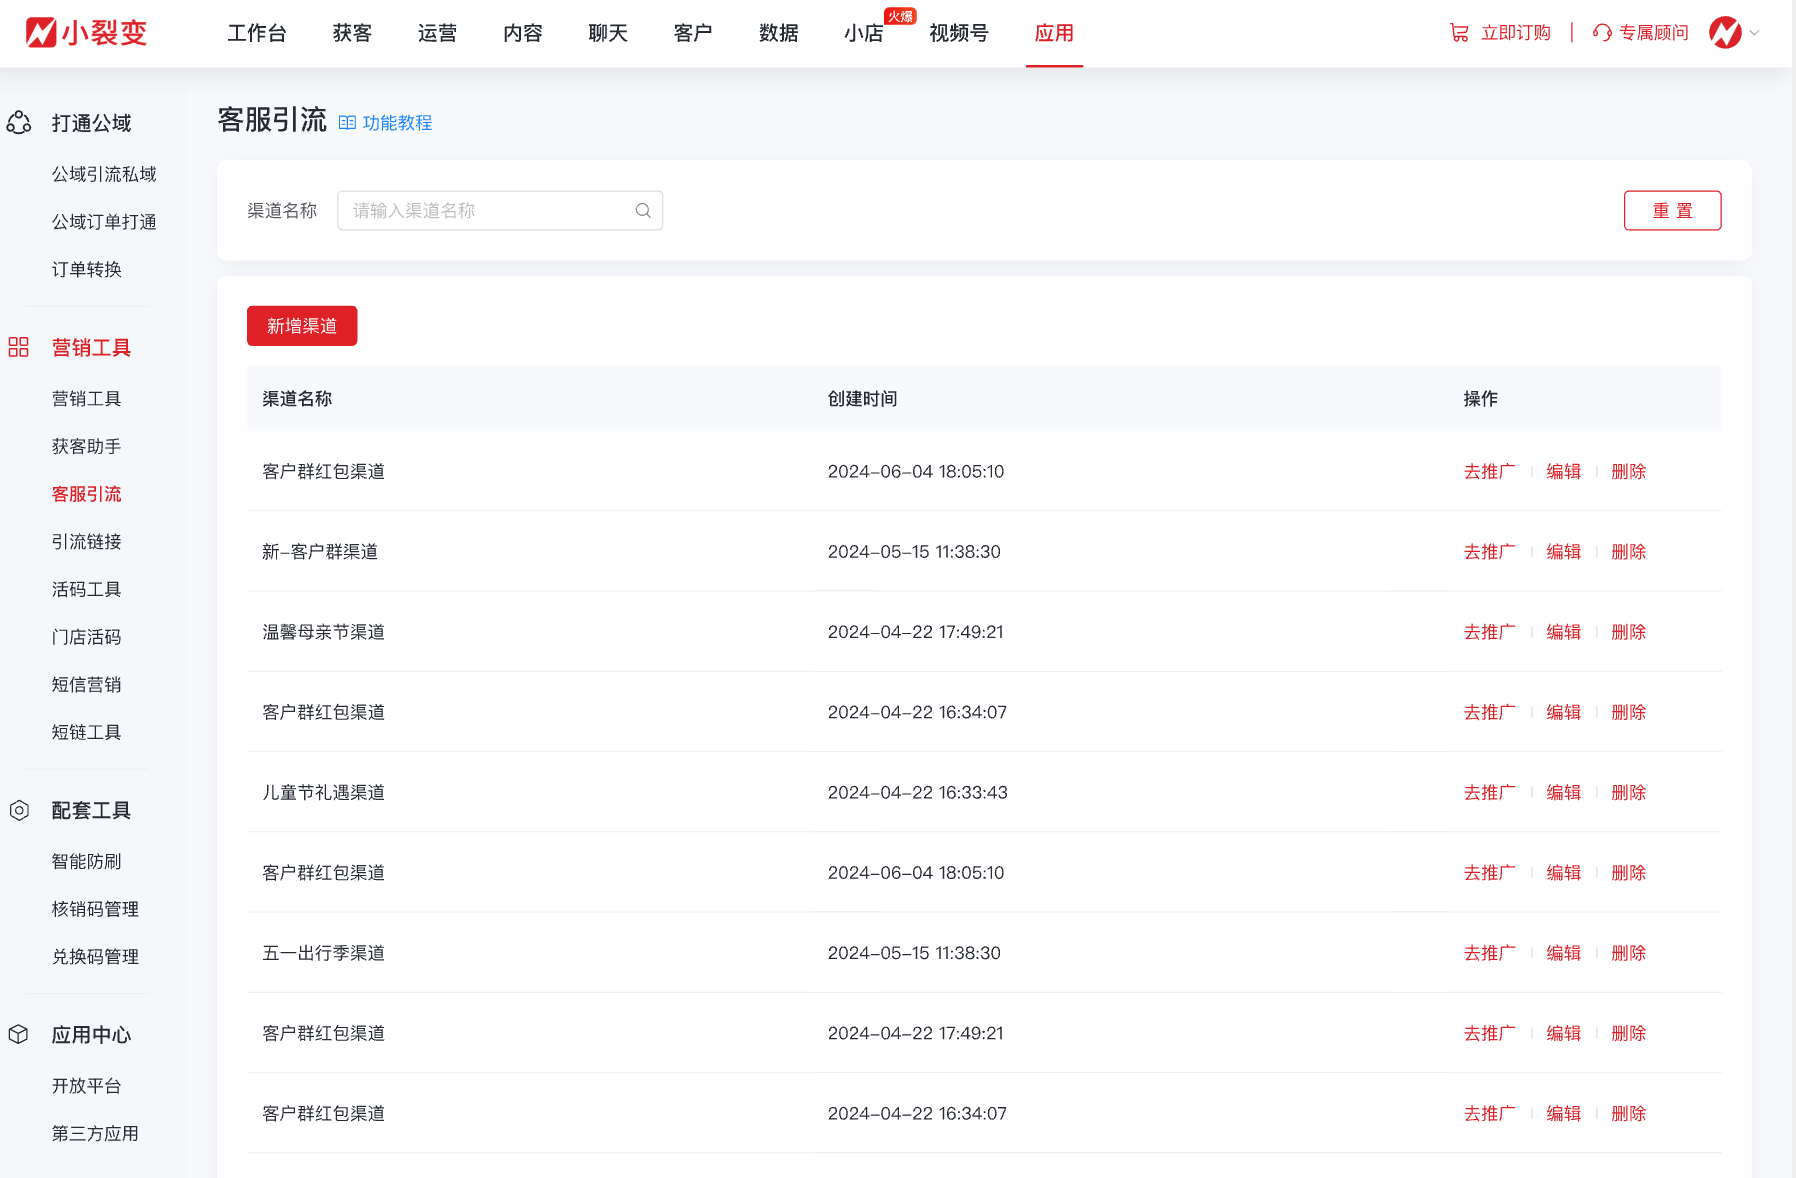Open 订单转换 in sidebar

(x=87, y=269)
